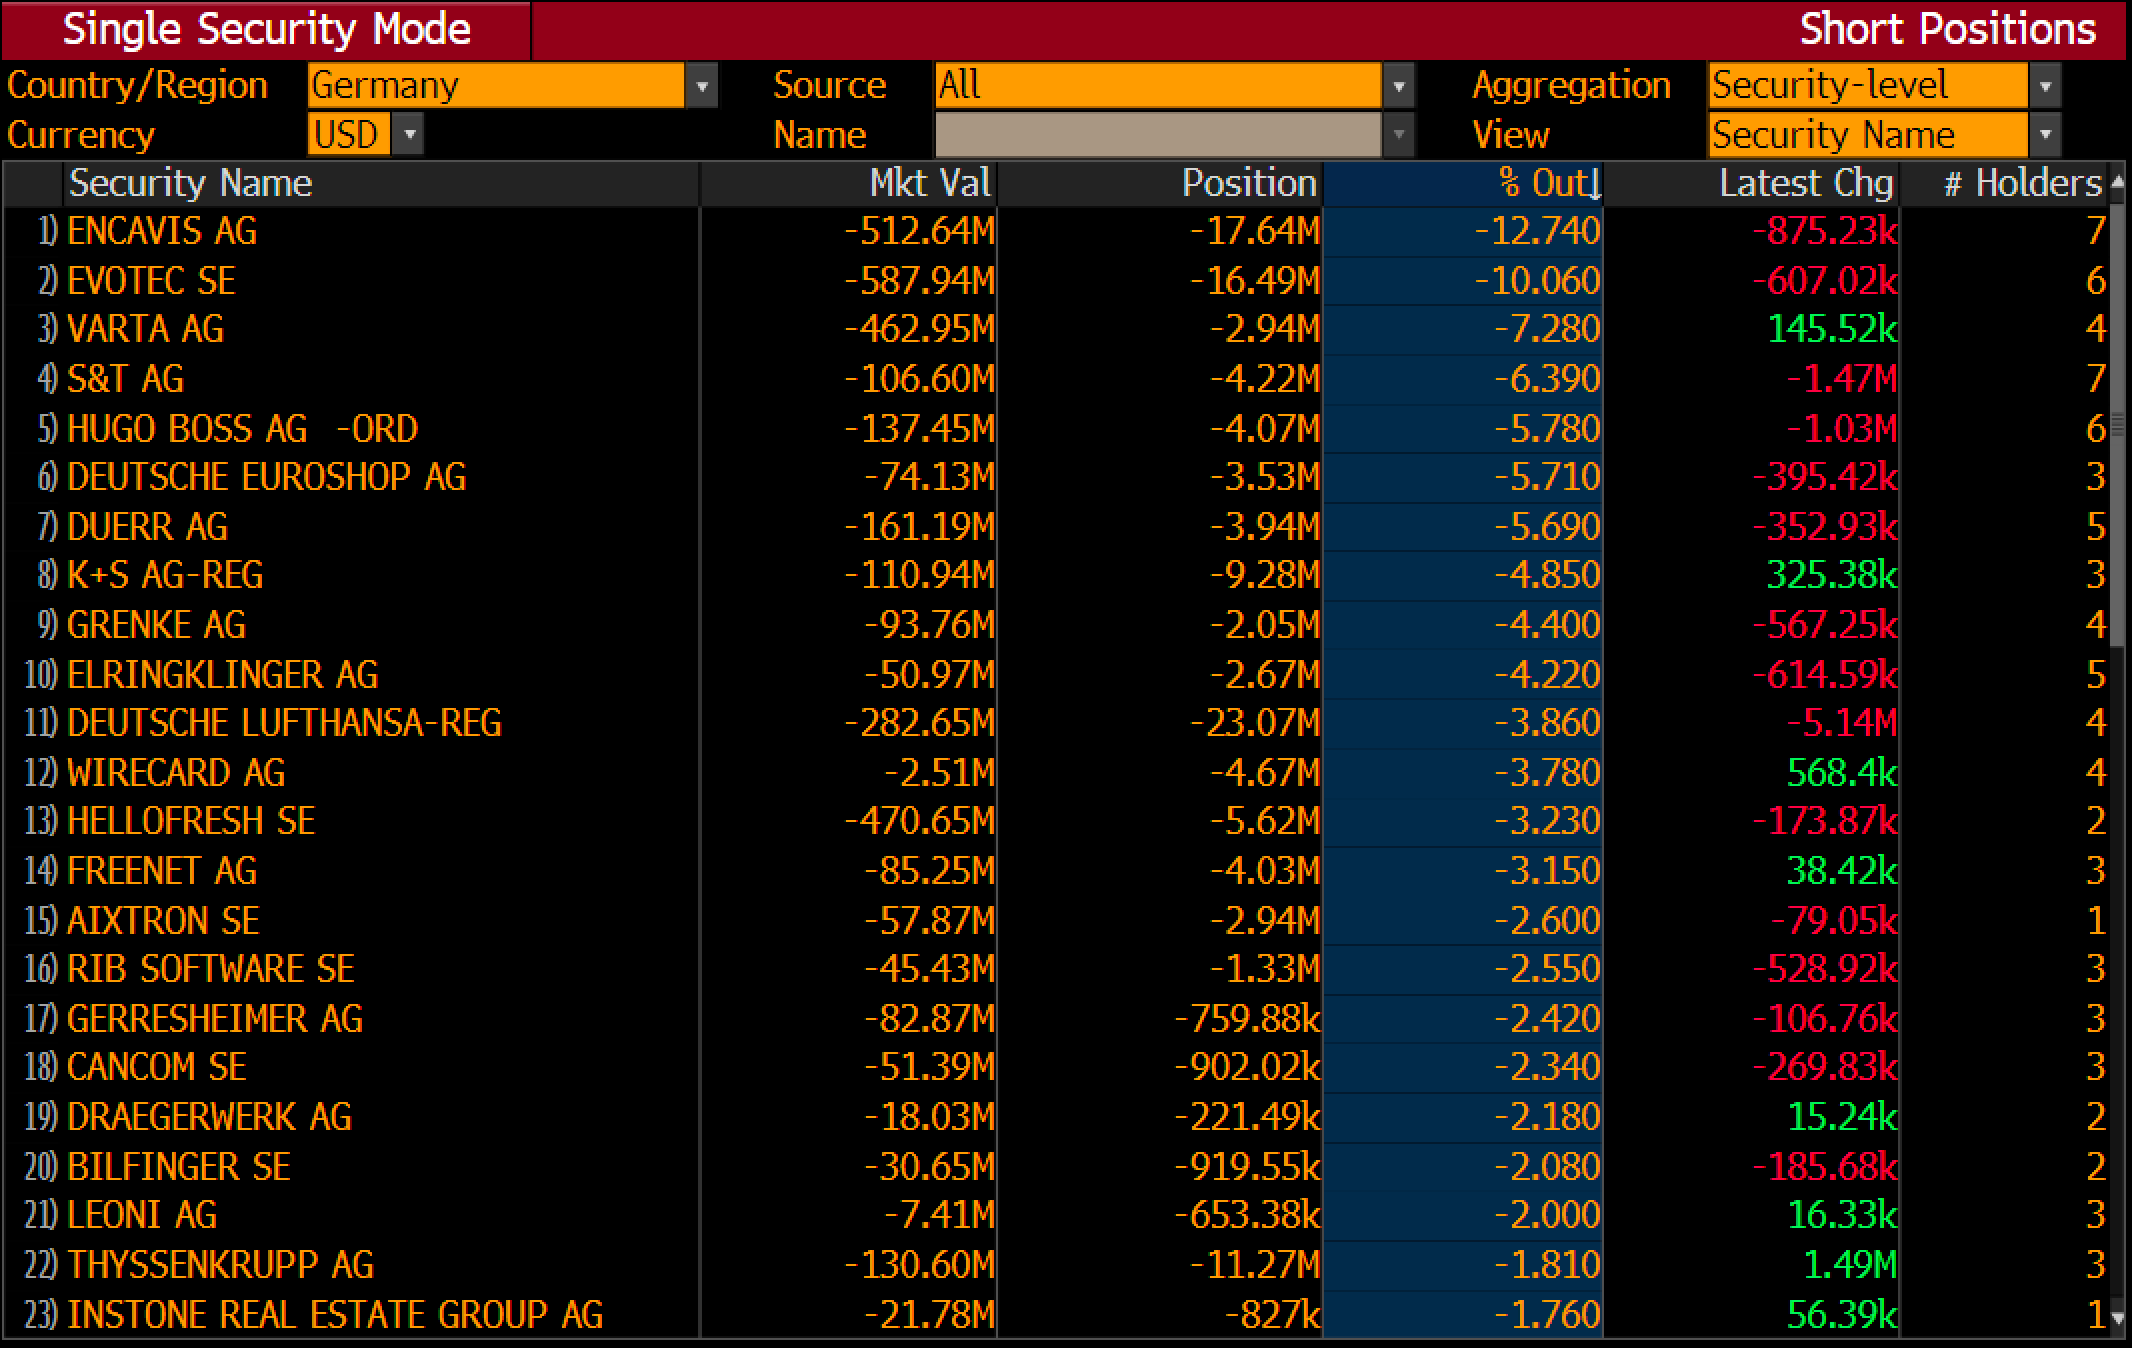Click the scroll down arrow of the table
This screenshot has height=1348, width=2132.
(2117, 1318)
